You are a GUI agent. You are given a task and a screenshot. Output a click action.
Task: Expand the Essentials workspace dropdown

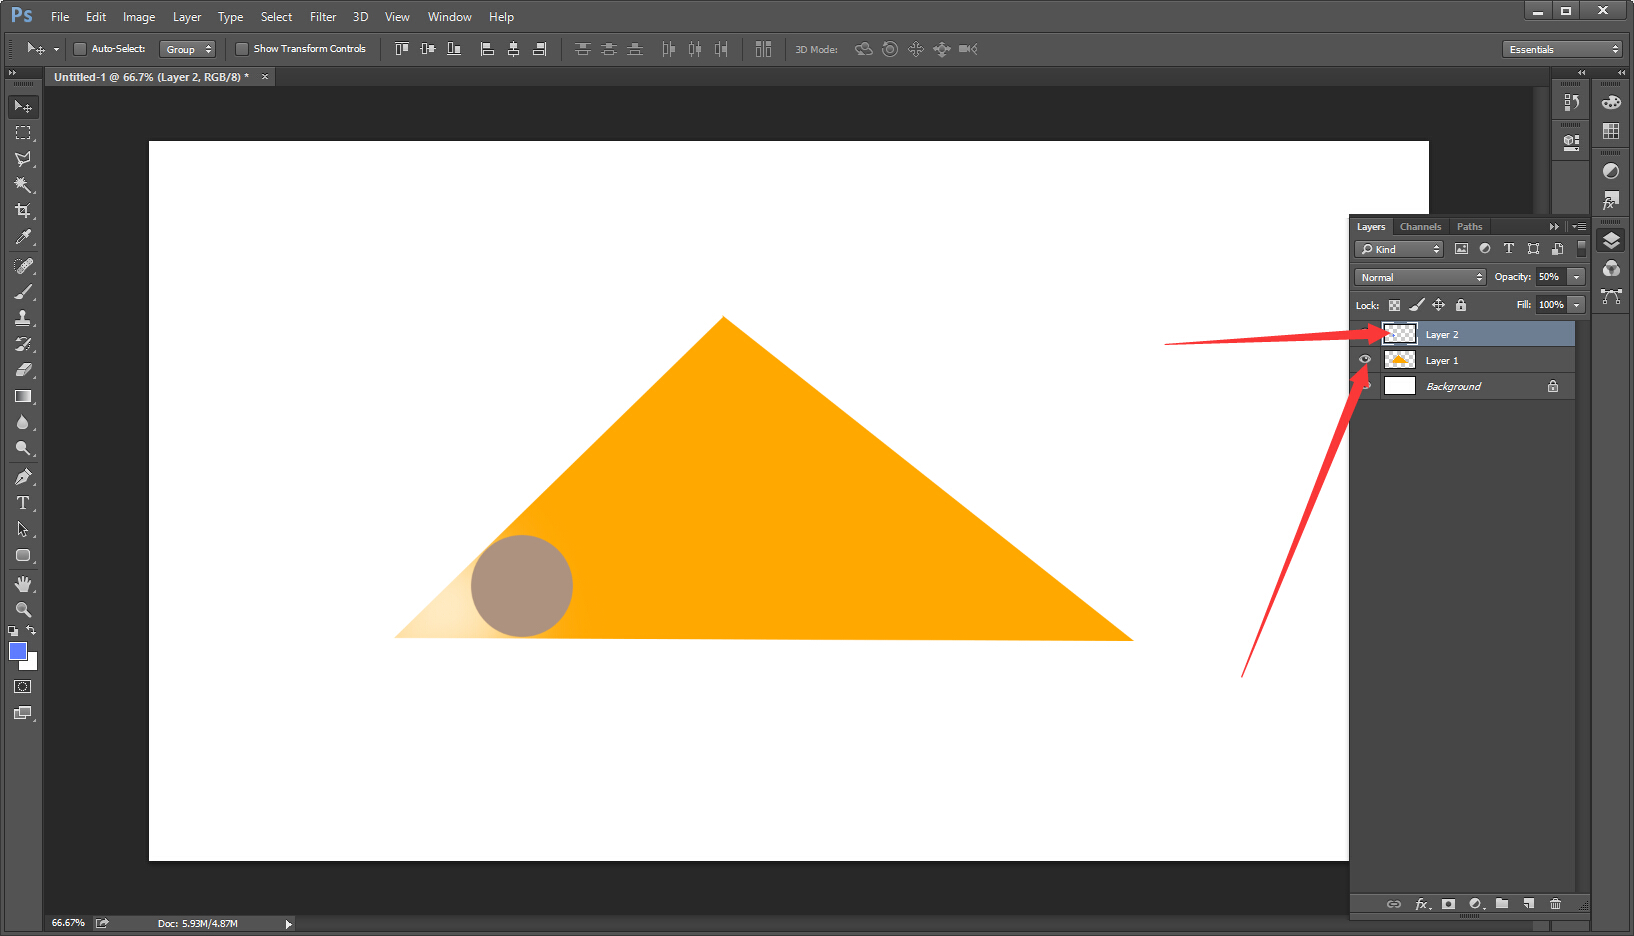pyautogui.click(x=1562, y=49)
